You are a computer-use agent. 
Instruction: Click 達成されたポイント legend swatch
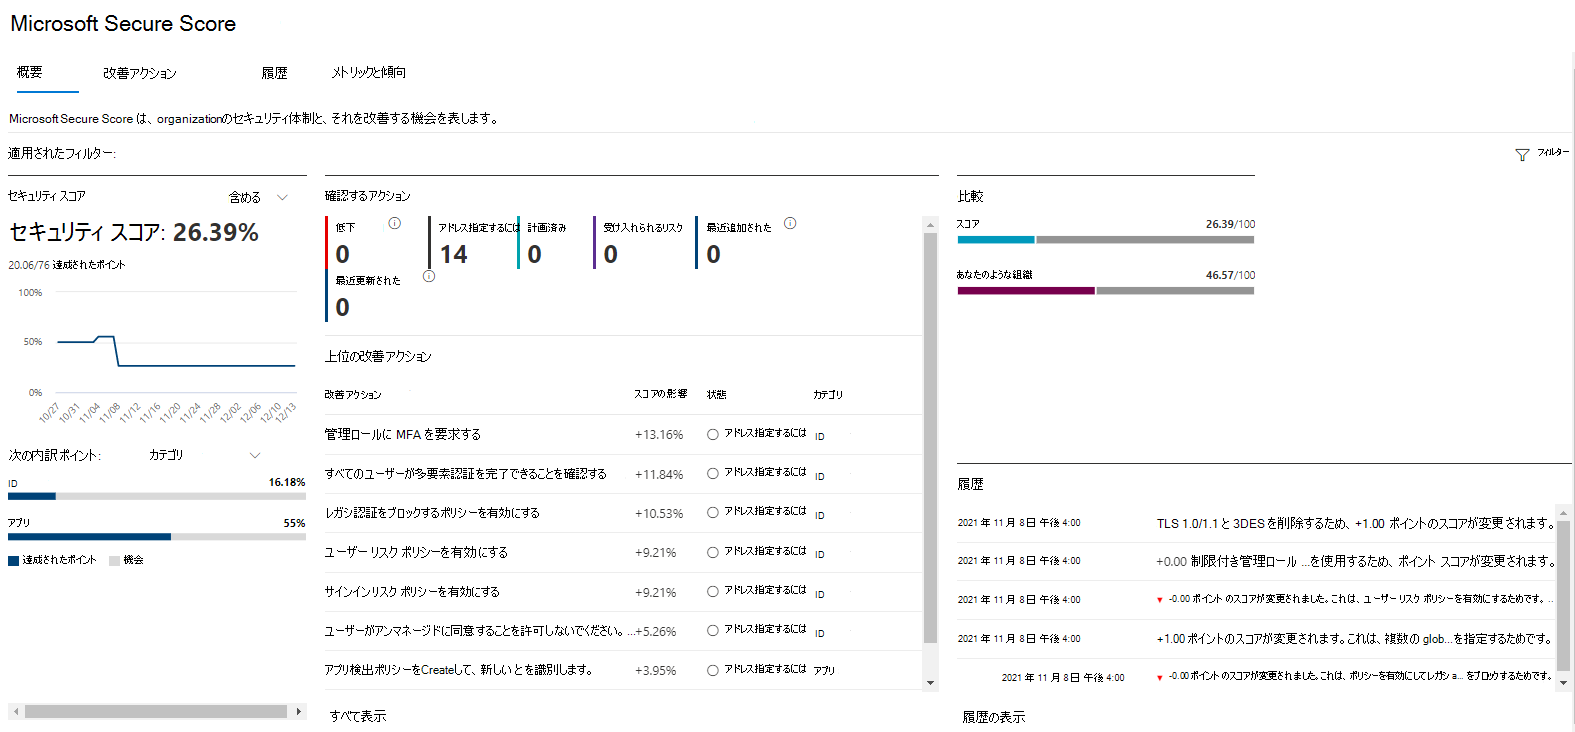[13, 561]
